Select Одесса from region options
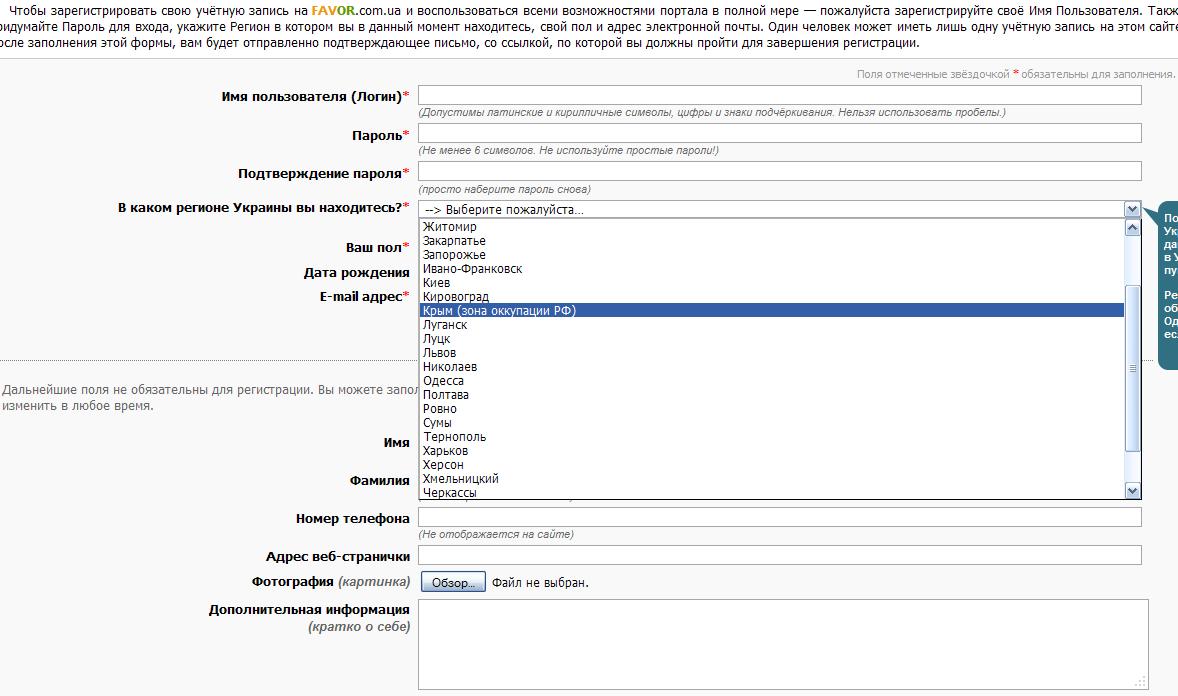The width and height of the screenshot is (1178, 696). coord(443,381)
